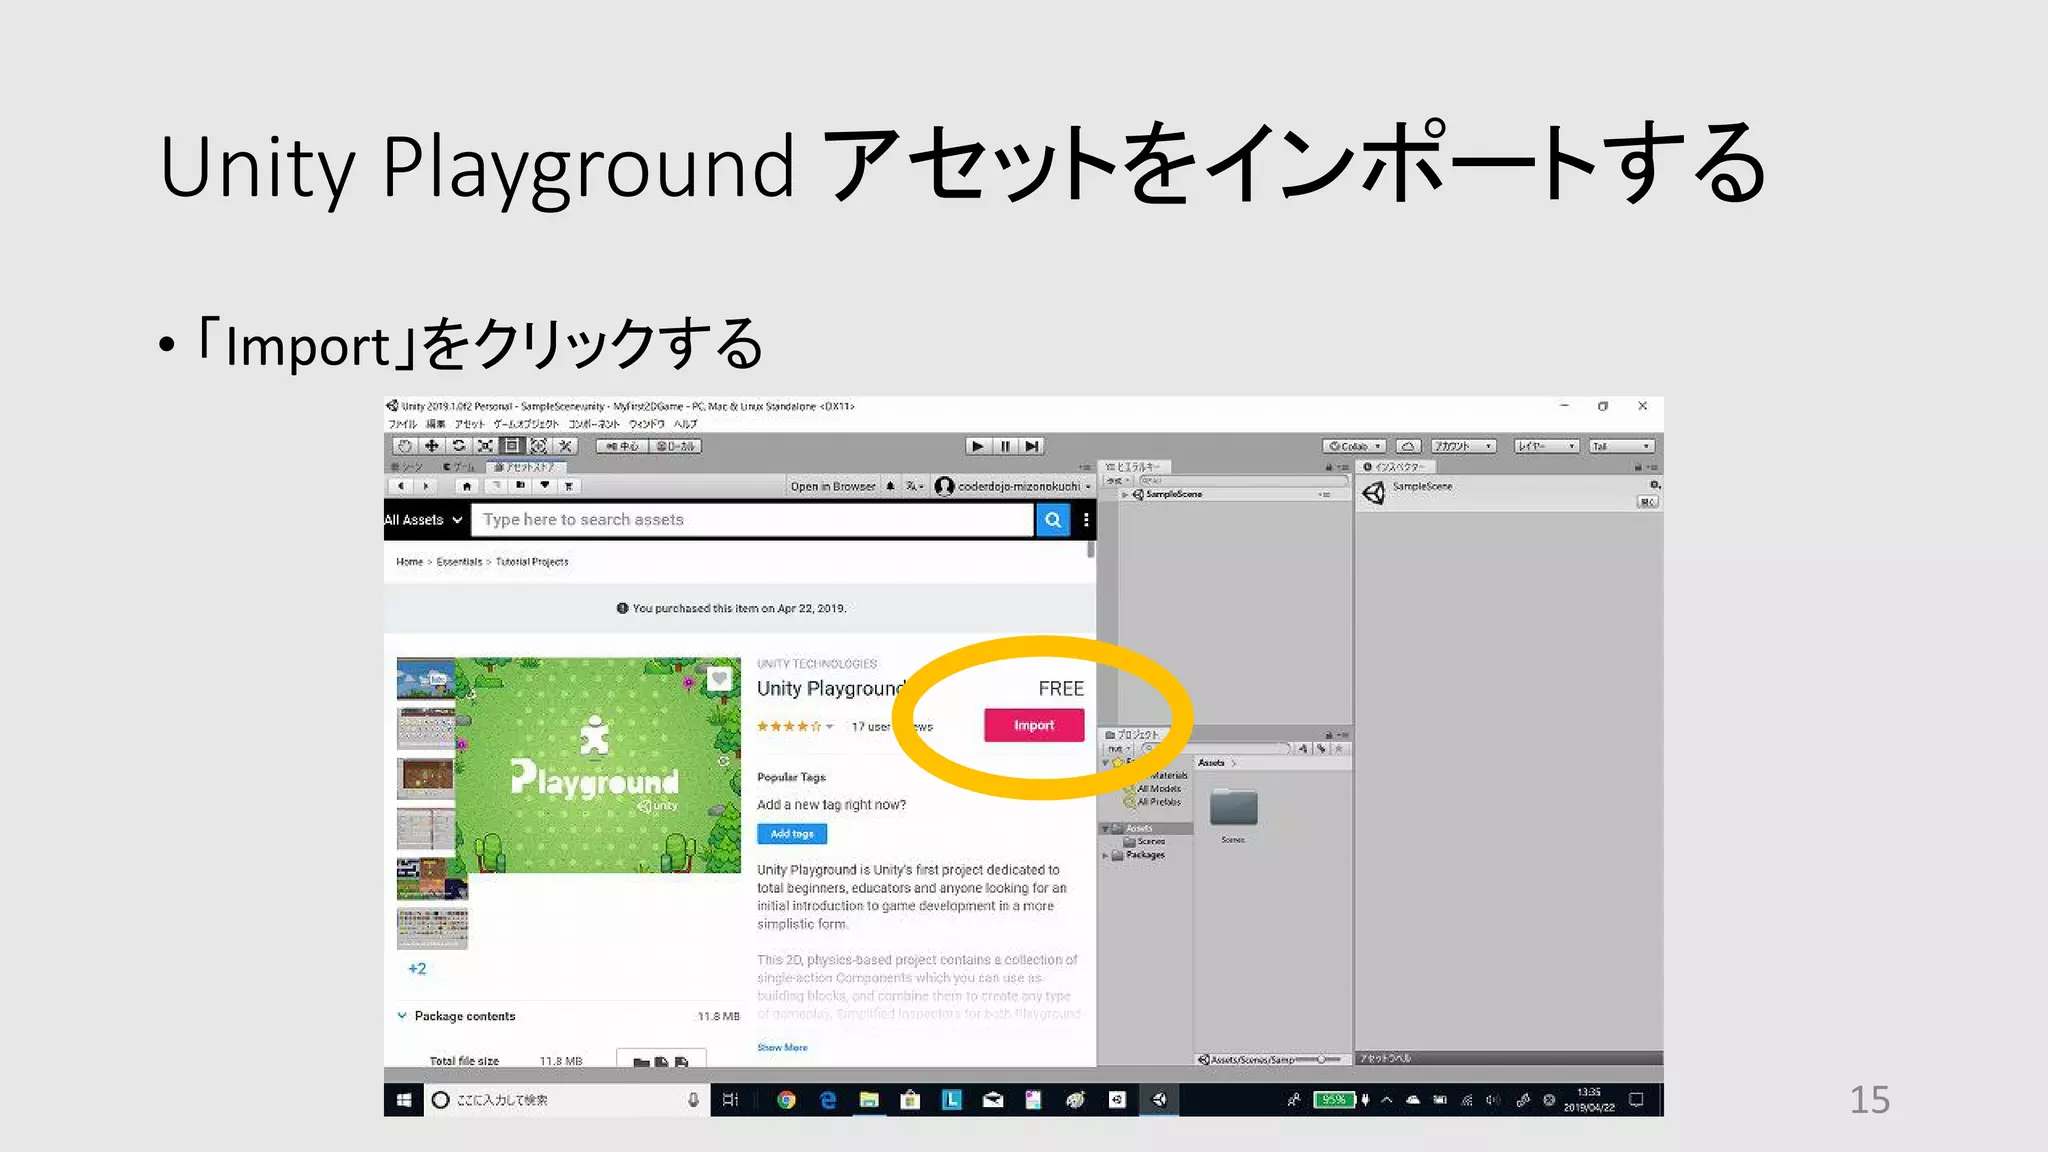Open All Assets category dropdown
Screen dimensions: 2048x1152
[x=423, y=520]
